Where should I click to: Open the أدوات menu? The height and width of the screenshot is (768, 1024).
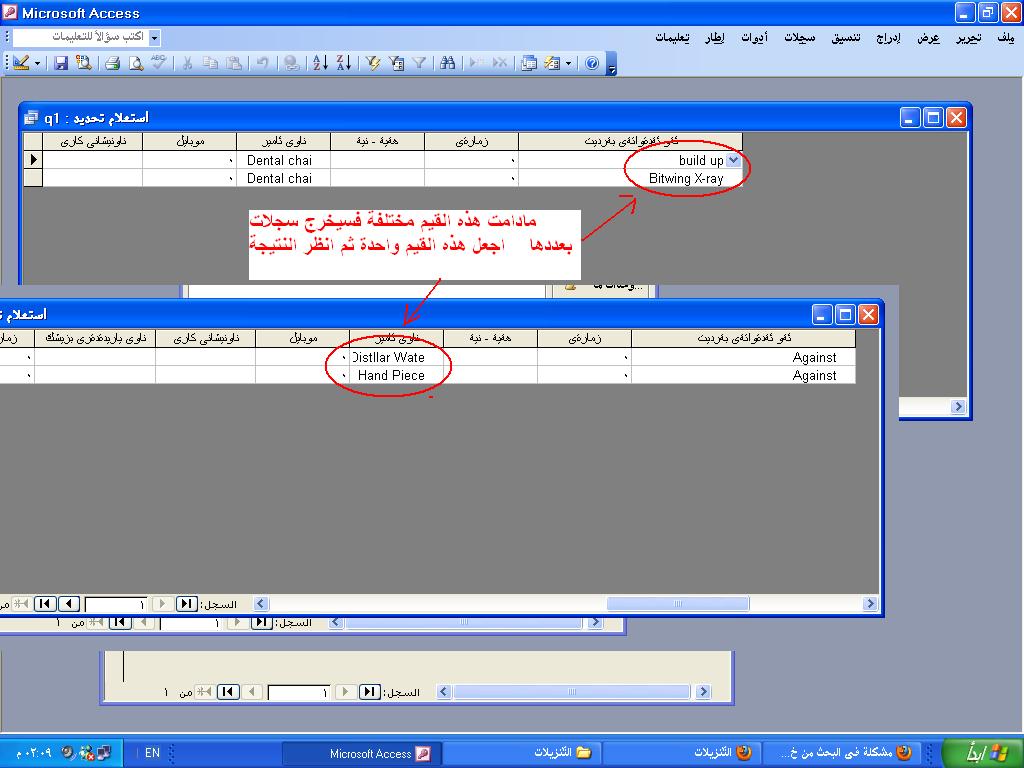(754, 38)
